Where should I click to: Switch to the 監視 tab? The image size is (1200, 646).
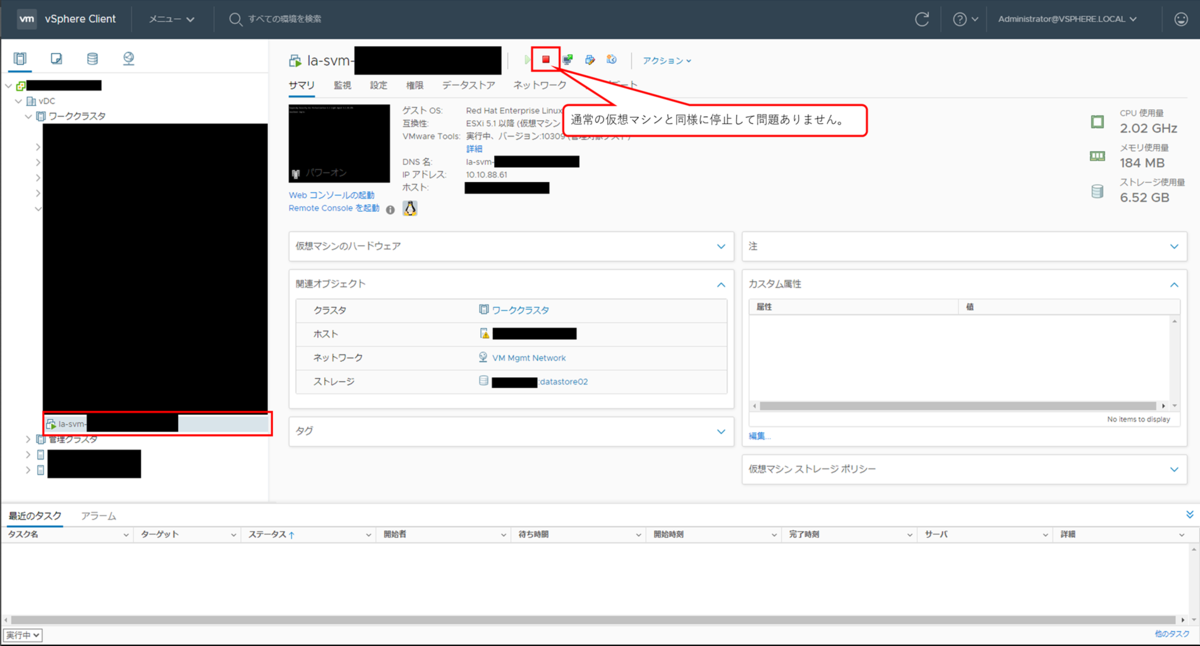point(340,85)
